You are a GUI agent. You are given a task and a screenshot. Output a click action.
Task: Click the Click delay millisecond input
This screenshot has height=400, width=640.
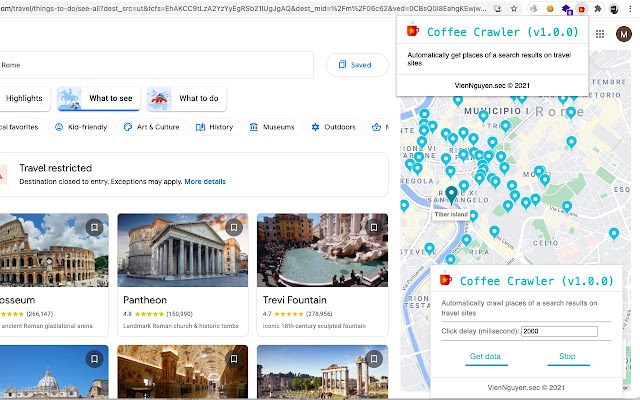pos(559,331)
